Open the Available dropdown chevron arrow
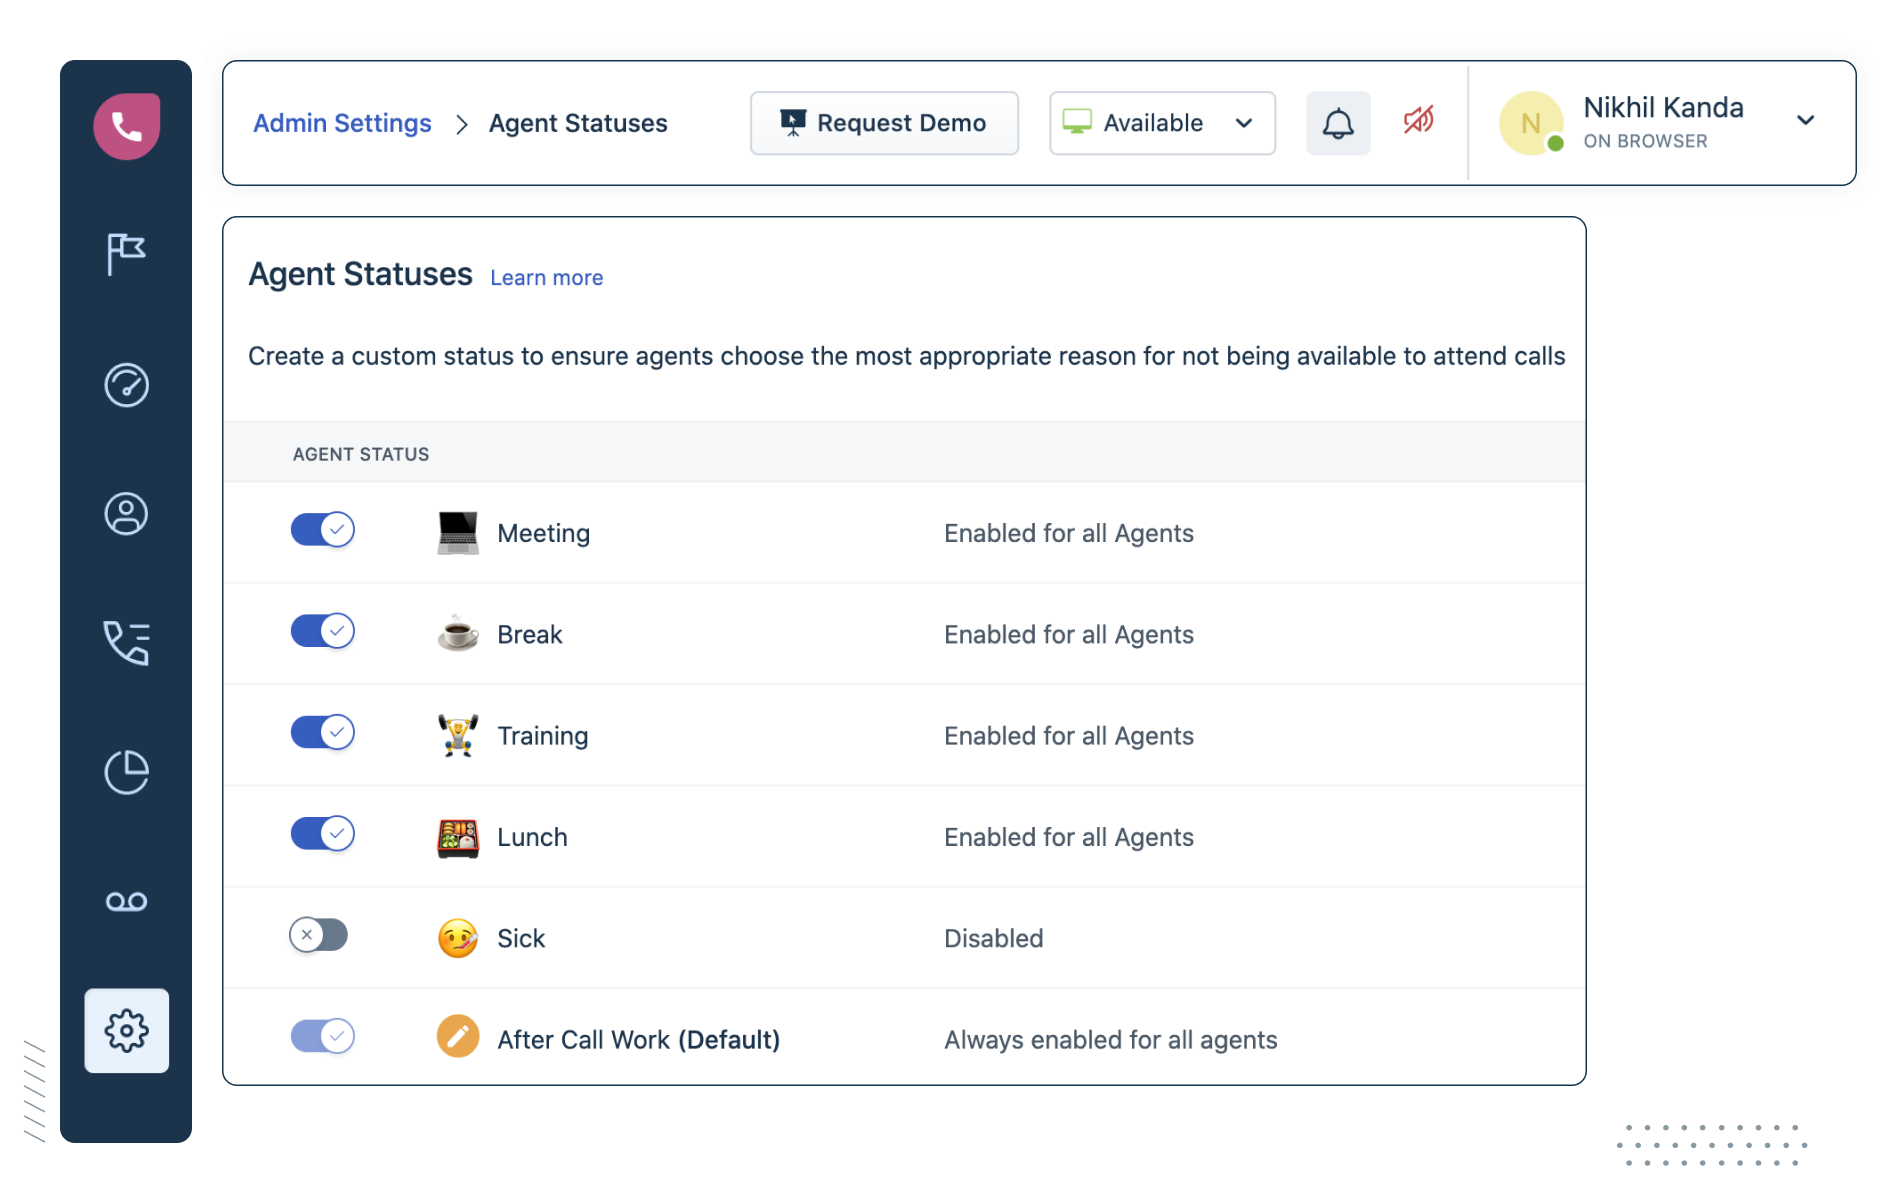 click(1244, 123)
